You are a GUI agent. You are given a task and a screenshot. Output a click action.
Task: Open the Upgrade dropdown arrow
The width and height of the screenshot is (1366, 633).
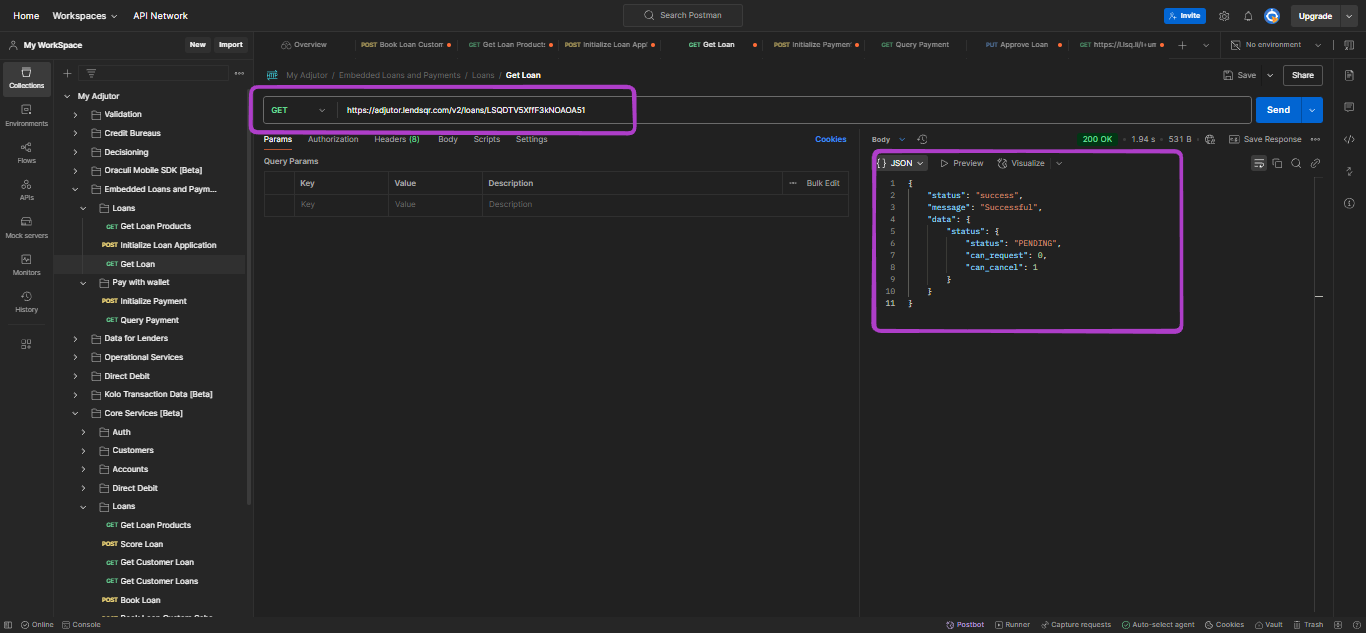point(1350,16)
